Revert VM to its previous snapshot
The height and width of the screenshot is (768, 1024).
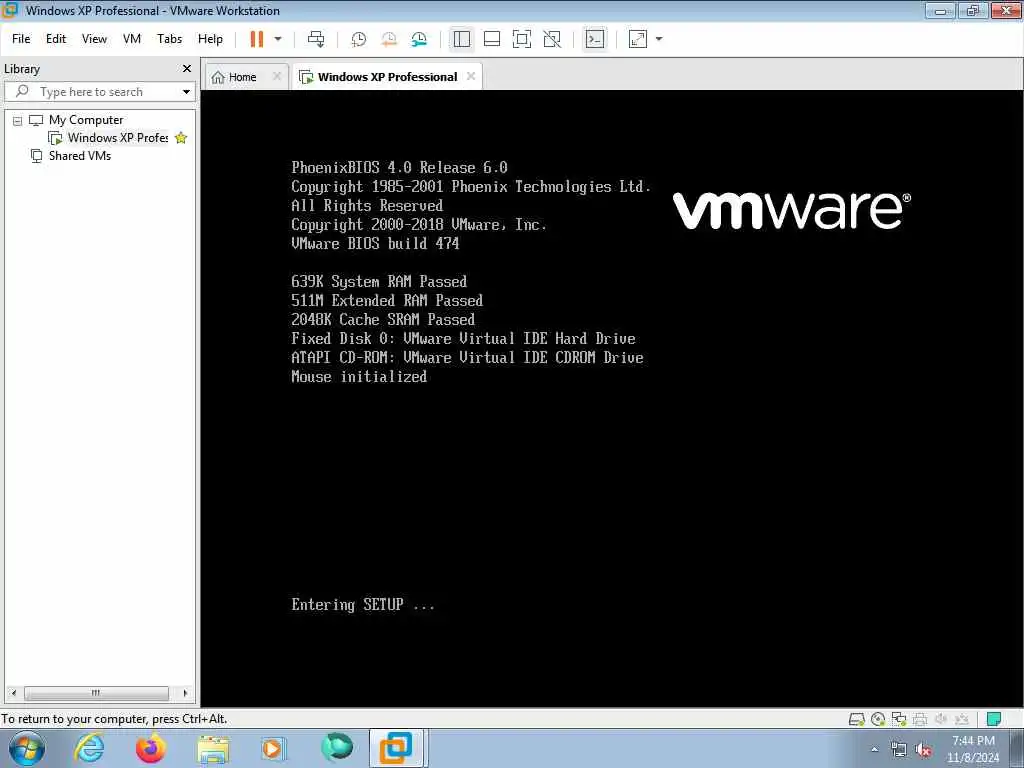(389, 39)
